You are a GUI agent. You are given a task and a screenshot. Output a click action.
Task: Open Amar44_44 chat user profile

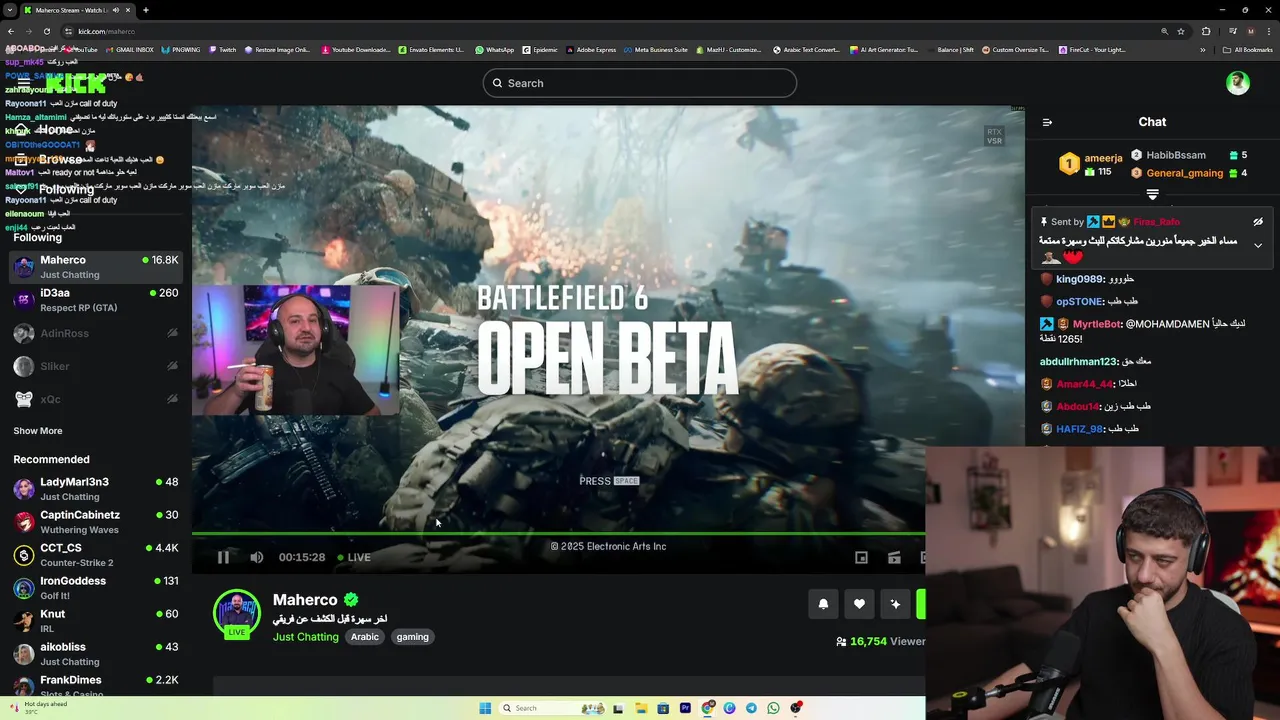[x=1084, y=384]
